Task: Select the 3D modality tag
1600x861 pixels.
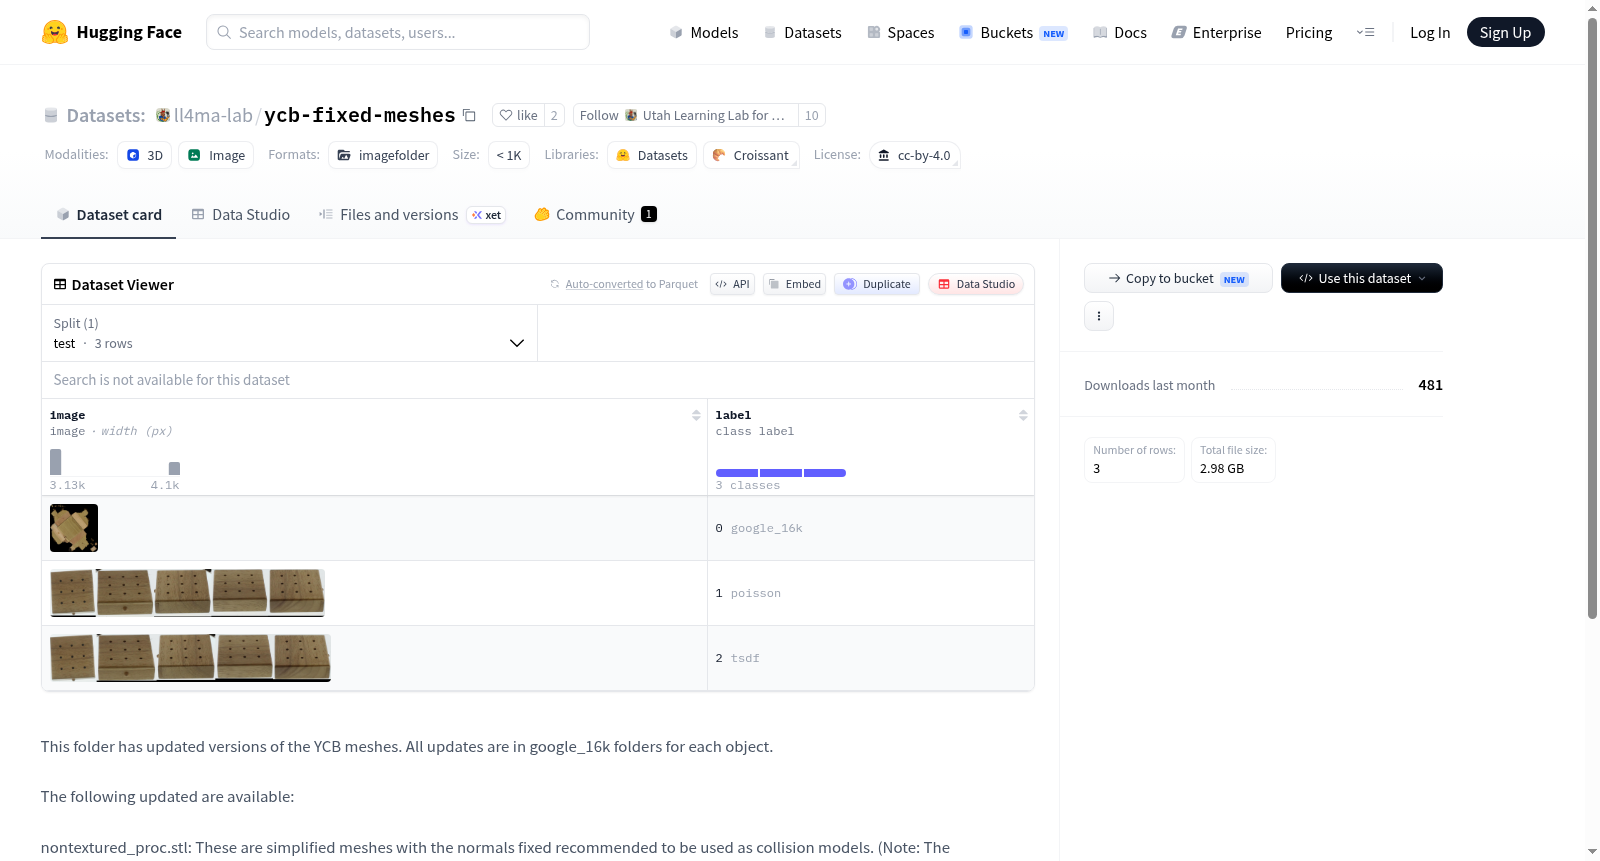Action: (x=145, y=155)
